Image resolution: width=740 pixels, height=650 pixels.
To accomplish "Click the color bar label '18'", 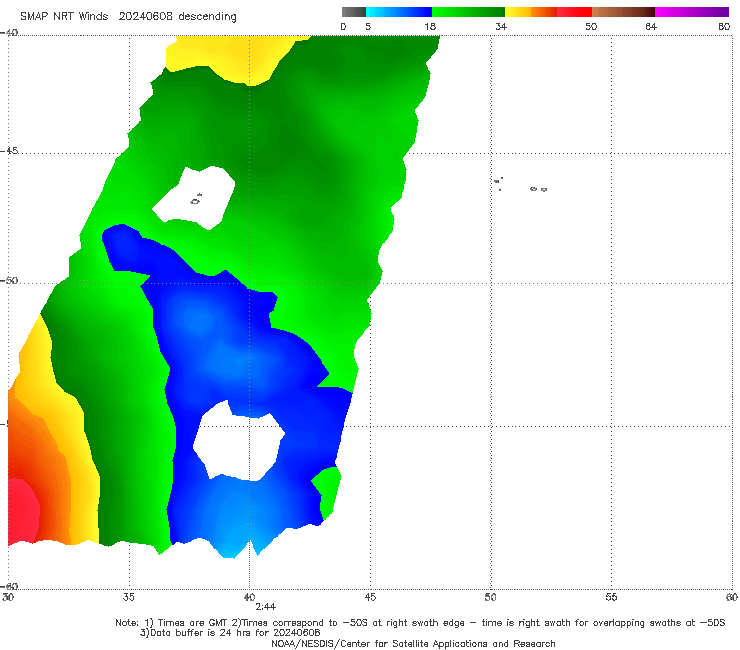I will (x=430, y=26).
